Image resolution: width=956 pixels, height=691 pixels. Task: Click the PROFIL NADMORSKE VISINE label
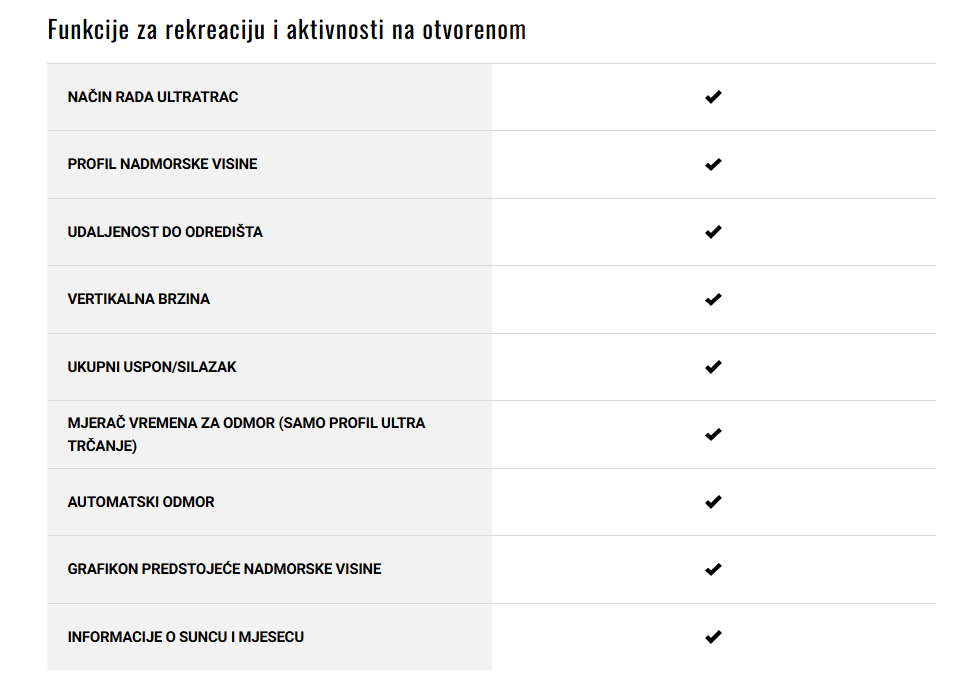point(162,164)
